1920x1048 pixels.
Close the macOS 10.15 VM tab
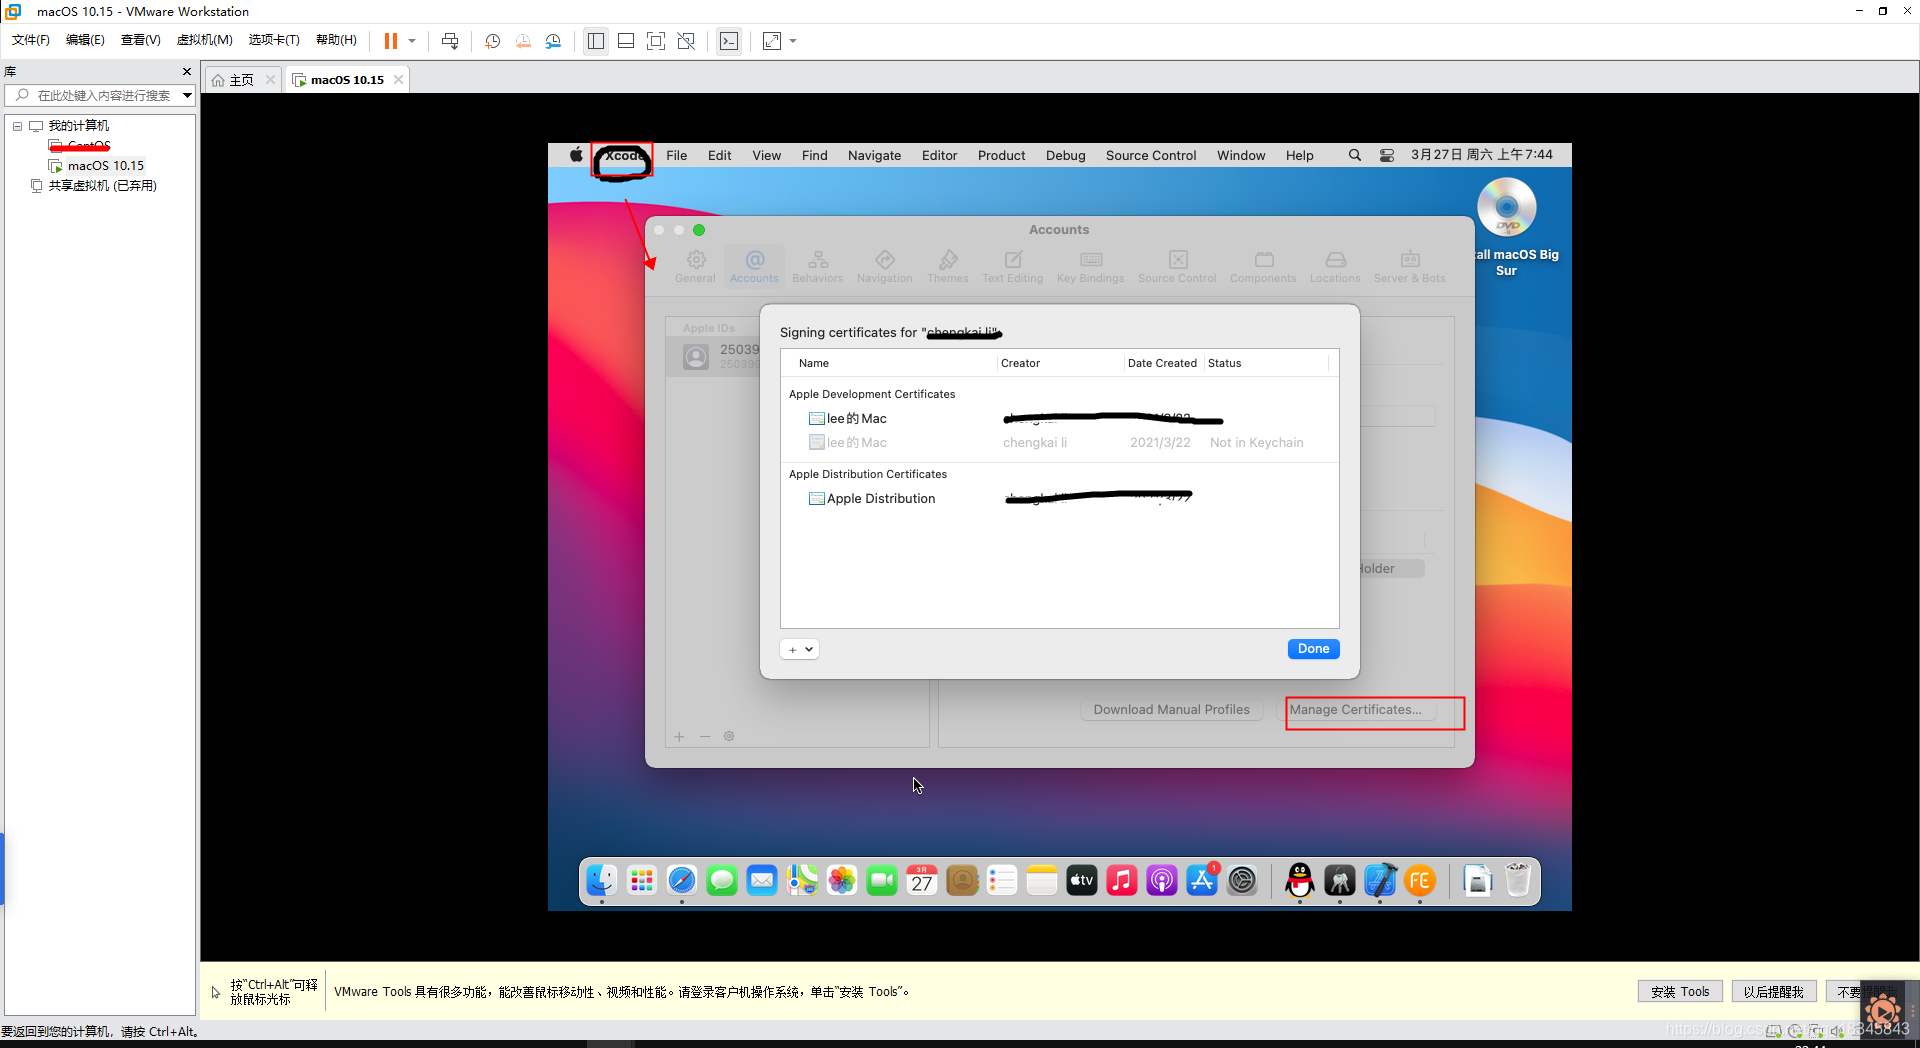(399, 80)
